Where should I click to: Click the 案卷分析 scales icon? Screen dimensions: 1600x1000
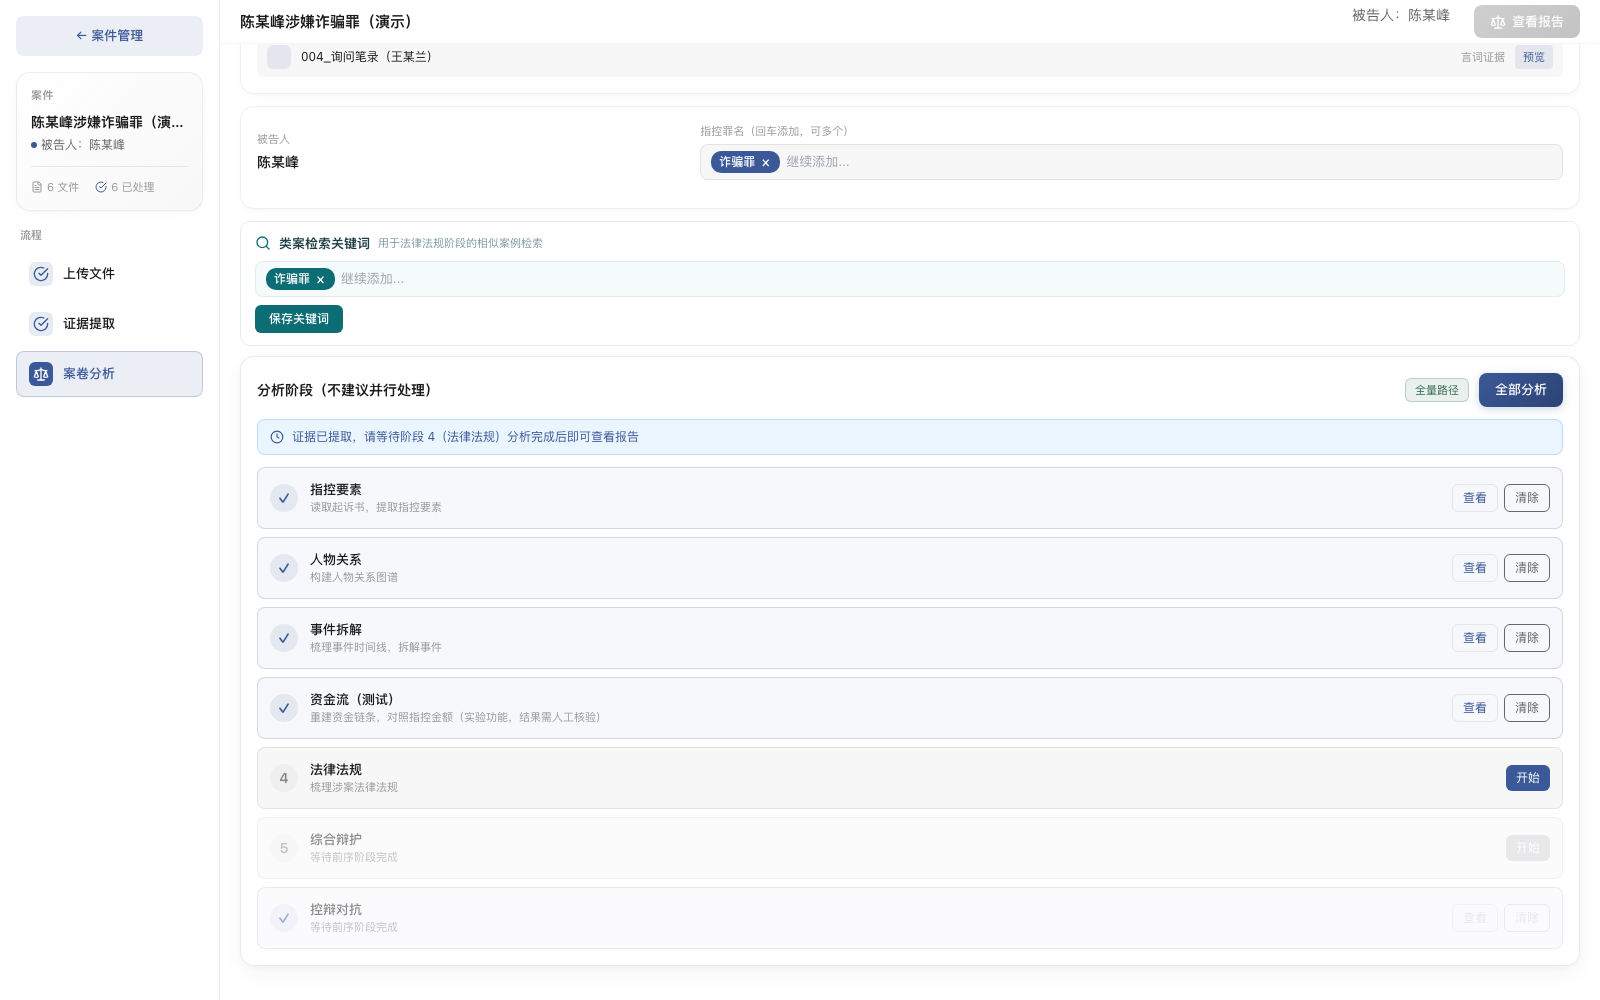[x=41, y=374]
